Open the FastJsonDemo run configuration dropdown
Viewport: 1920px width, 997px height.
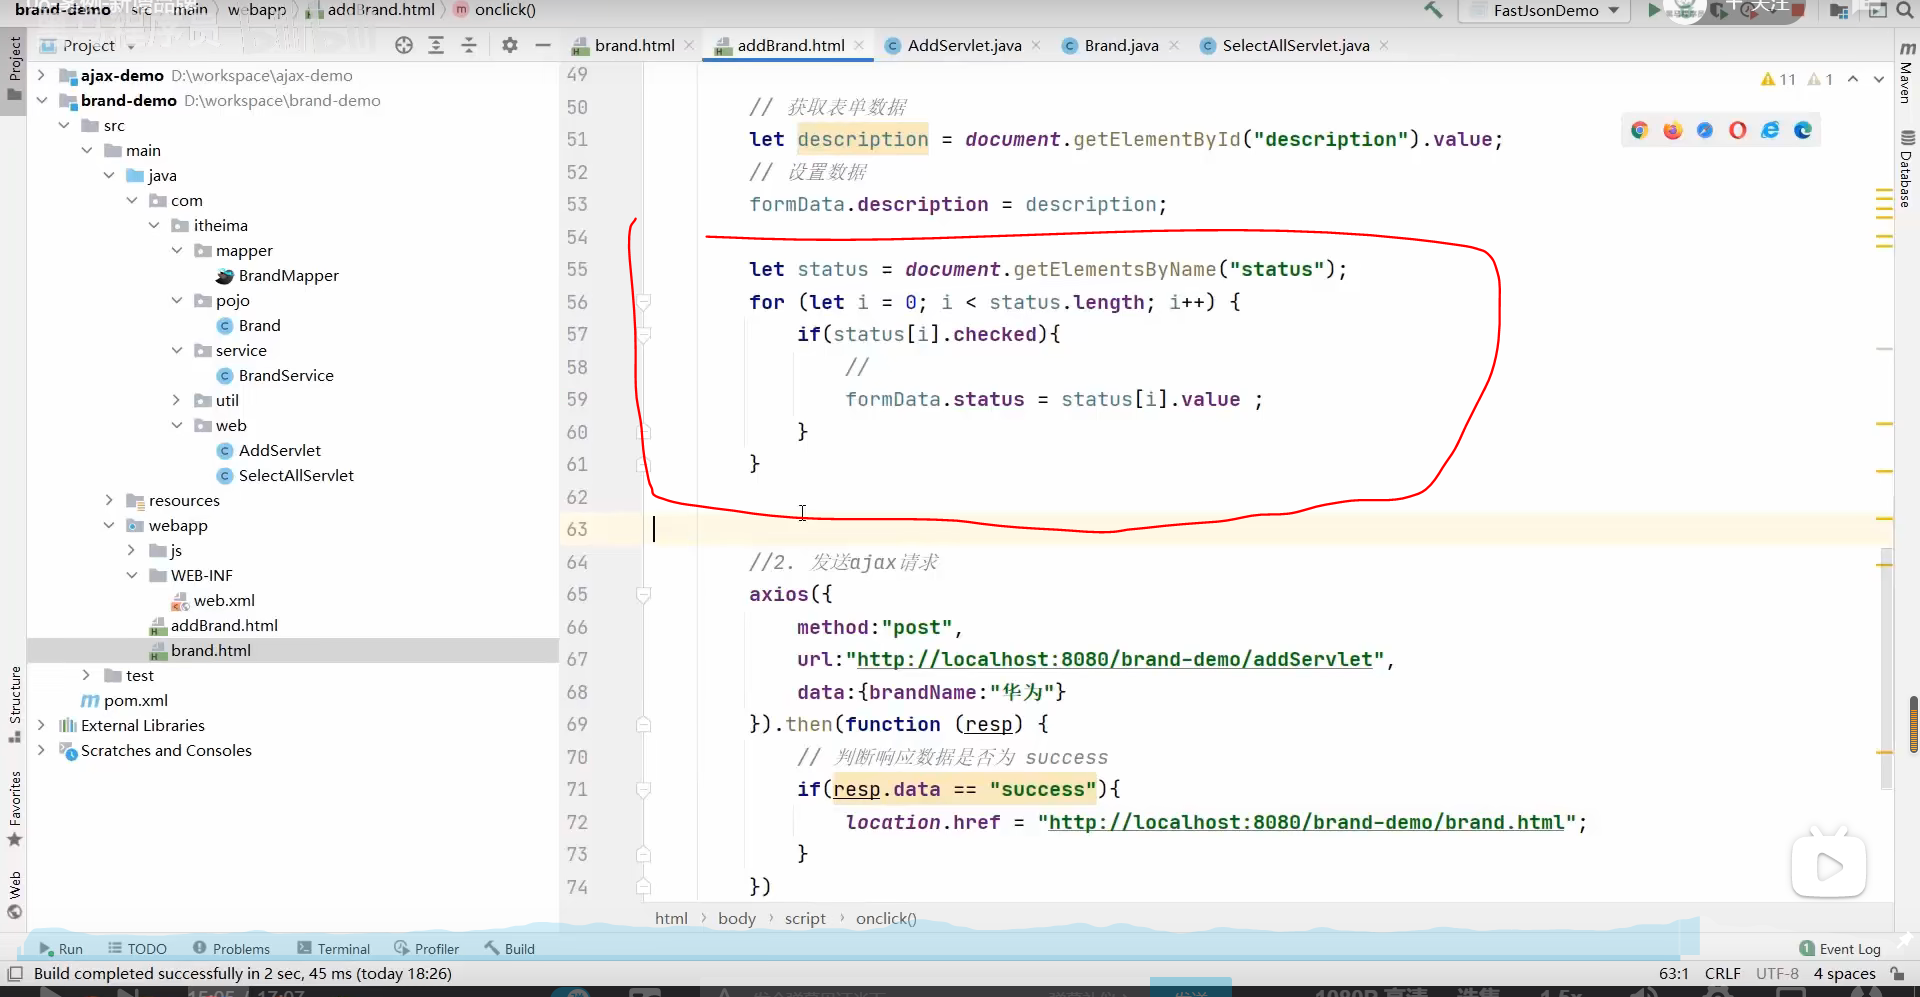point(1546,10)
